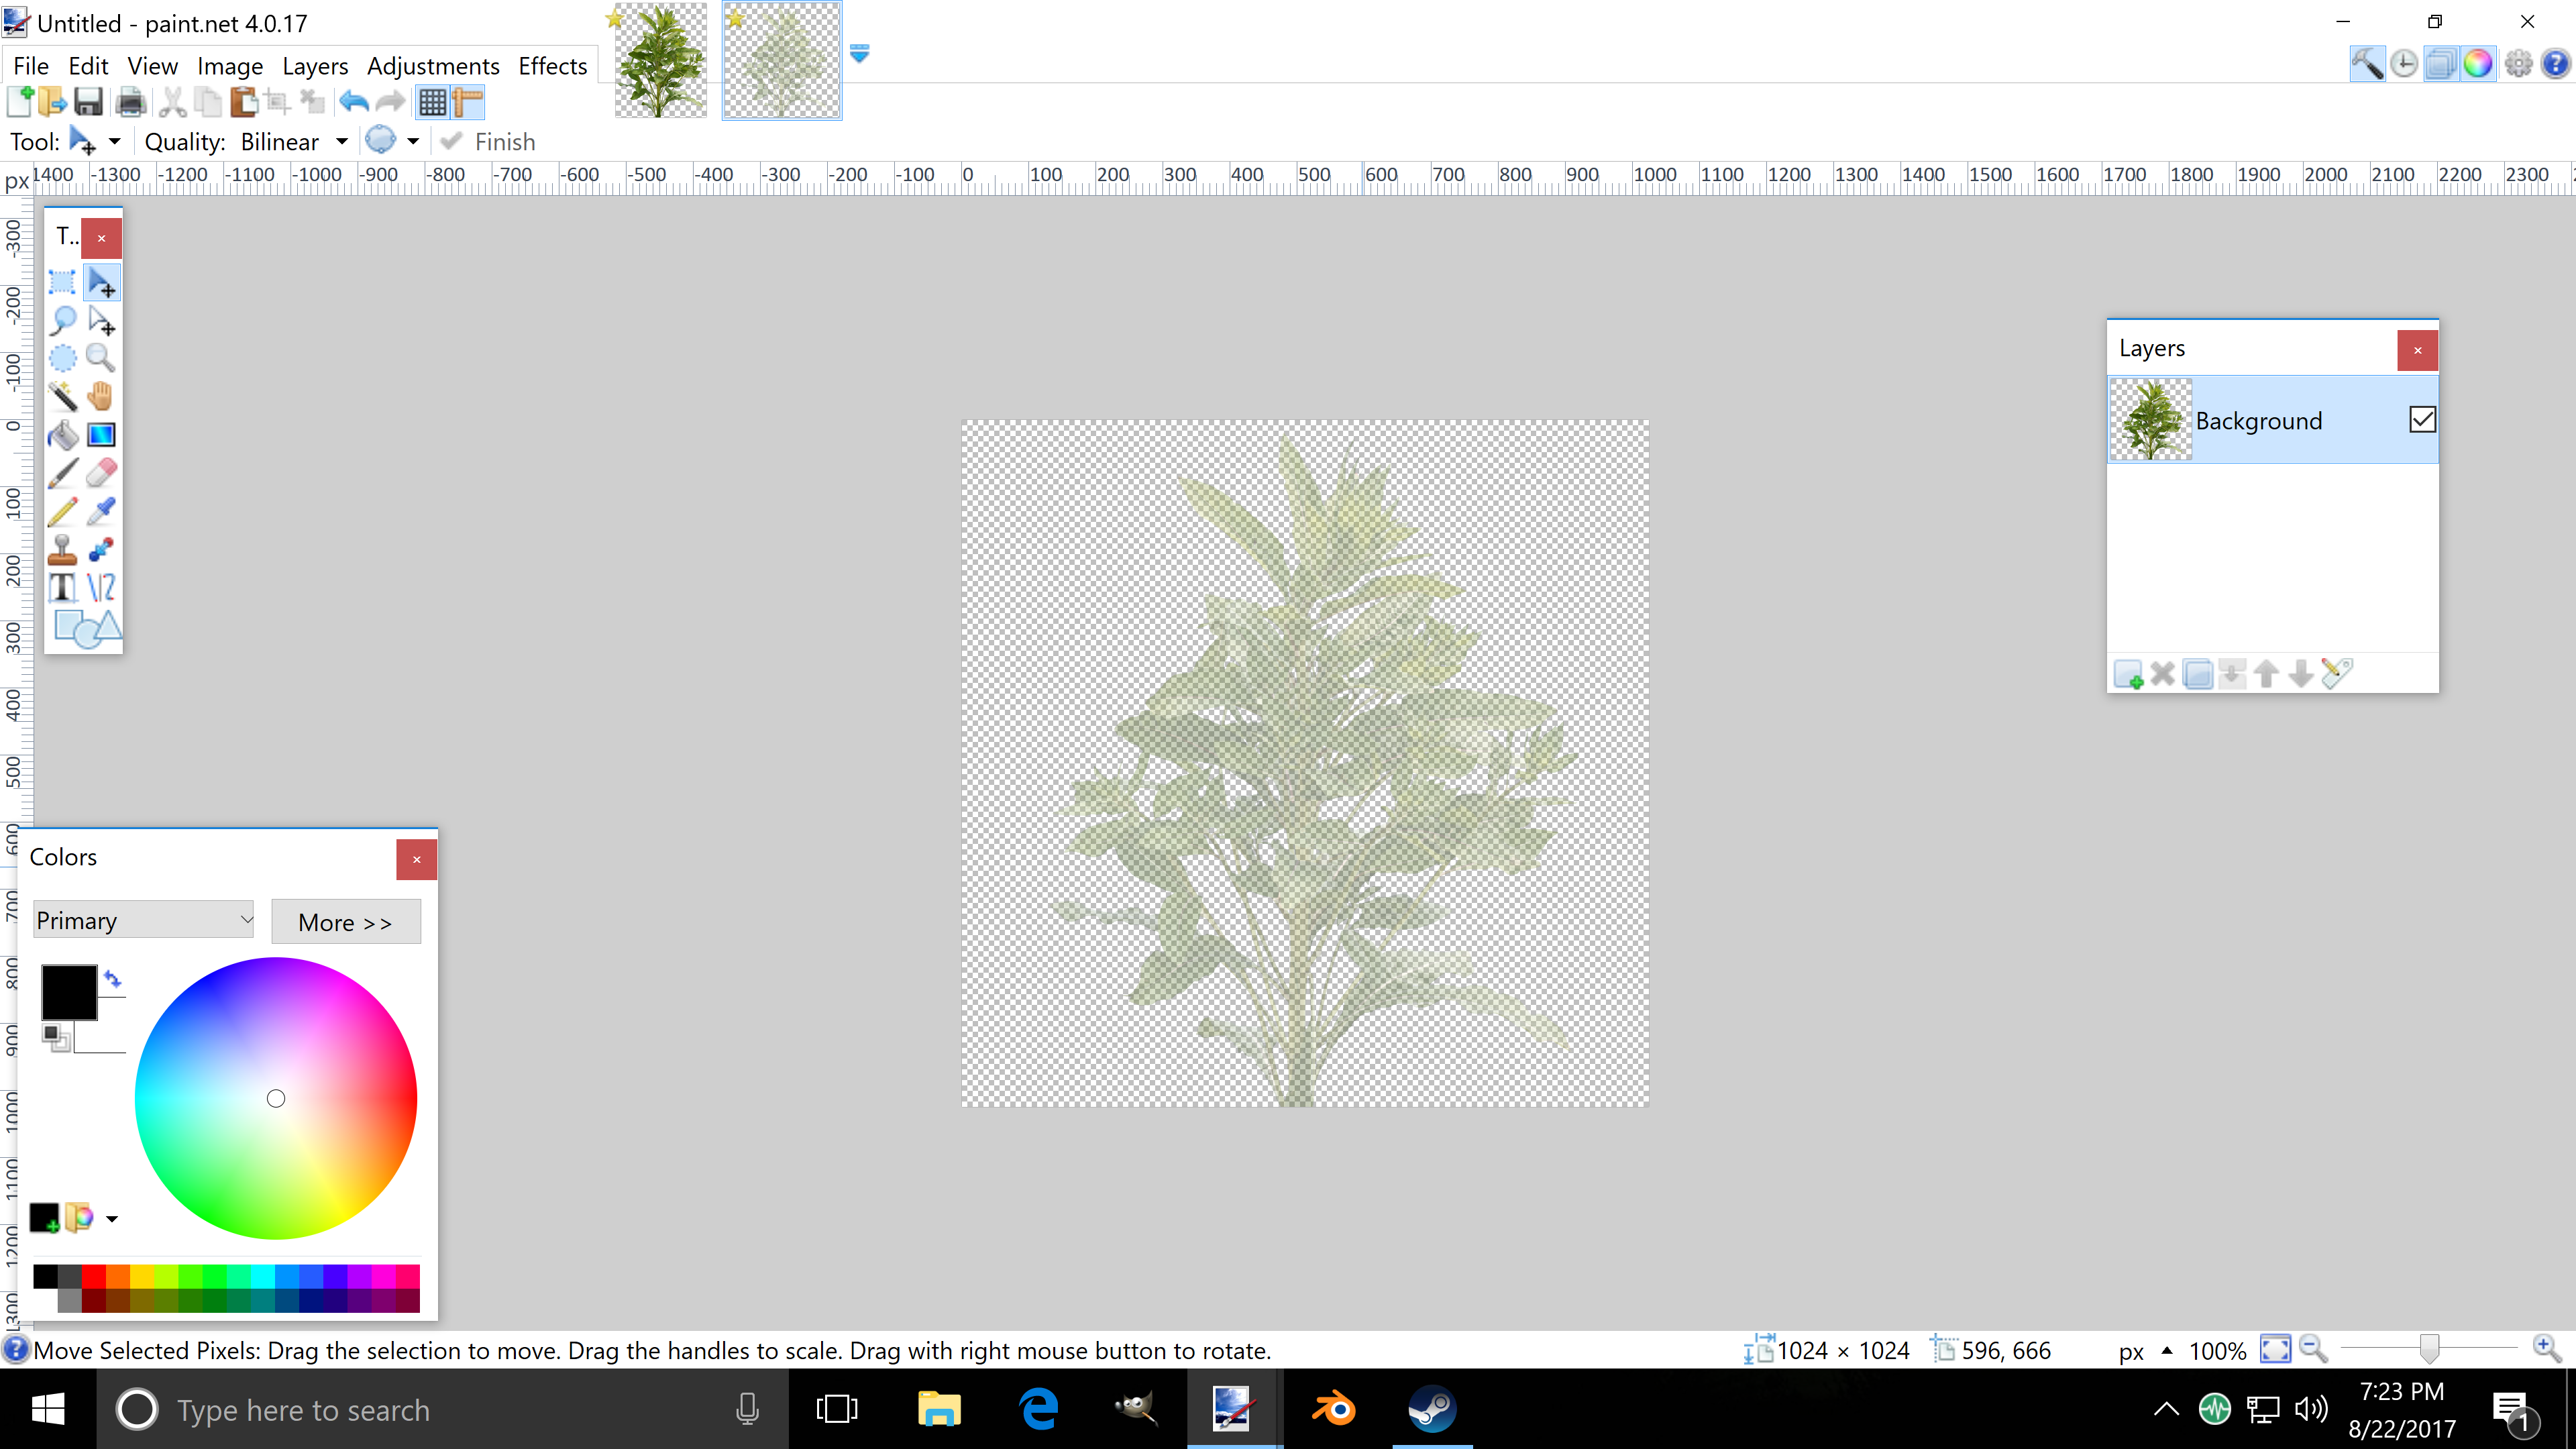Select the Paint Bucket tool
The image size is (2576, 1449).
point(62,435)
